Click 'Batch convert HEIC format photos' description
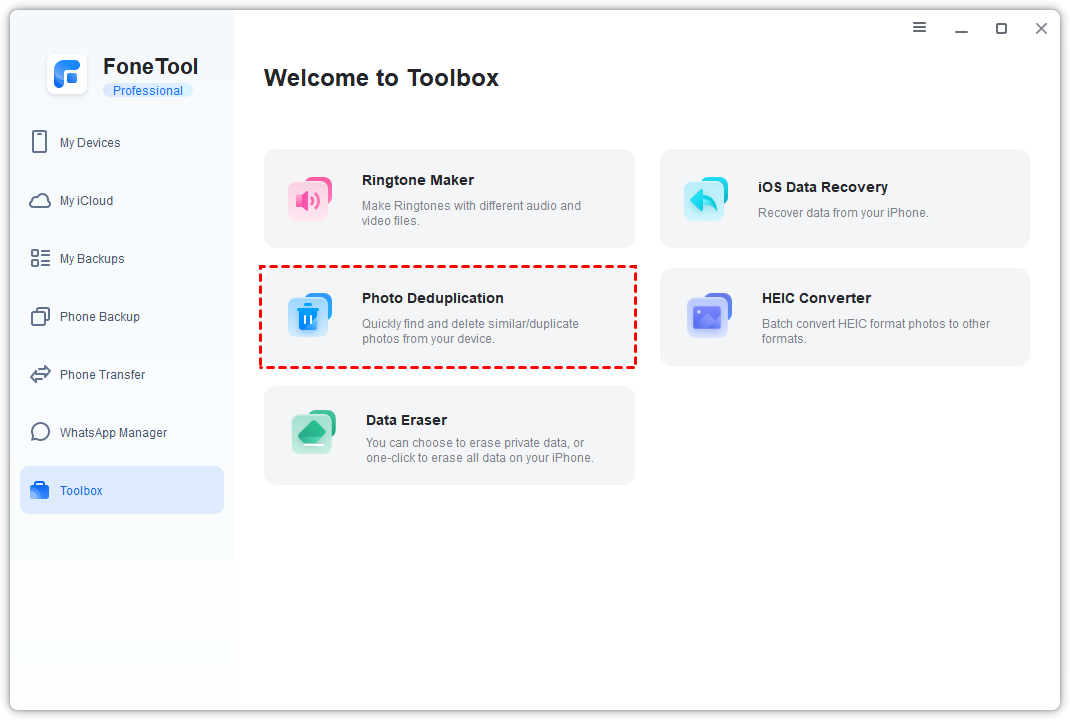The width and height of the screenshot is (1070, 720). [876, 331]
